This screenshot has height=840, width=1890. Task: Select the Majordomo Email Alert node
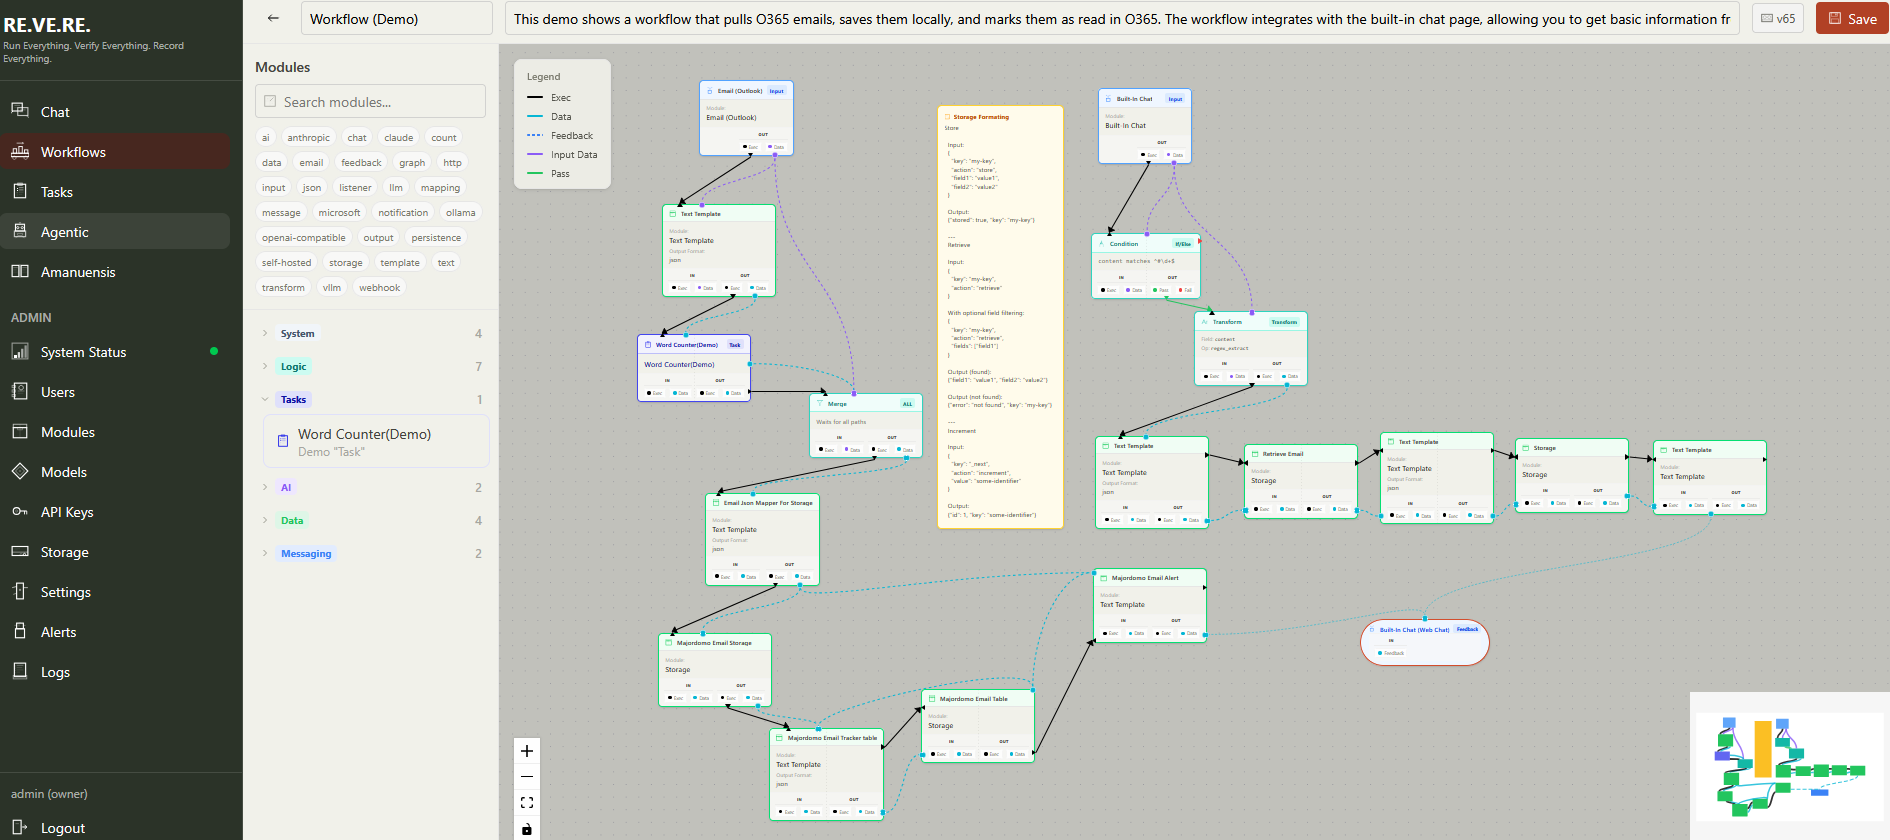tap(1150, 606)
